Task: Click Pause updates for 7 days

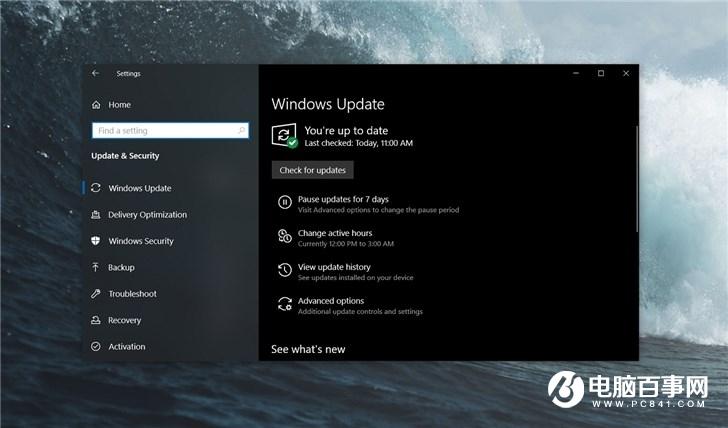Action: (343, 199)
